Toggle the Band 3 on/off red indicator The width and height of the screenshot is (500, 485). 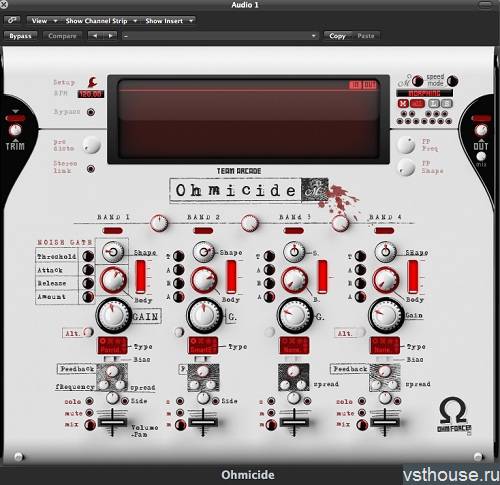pyautogui.click(x=293, y=230)
